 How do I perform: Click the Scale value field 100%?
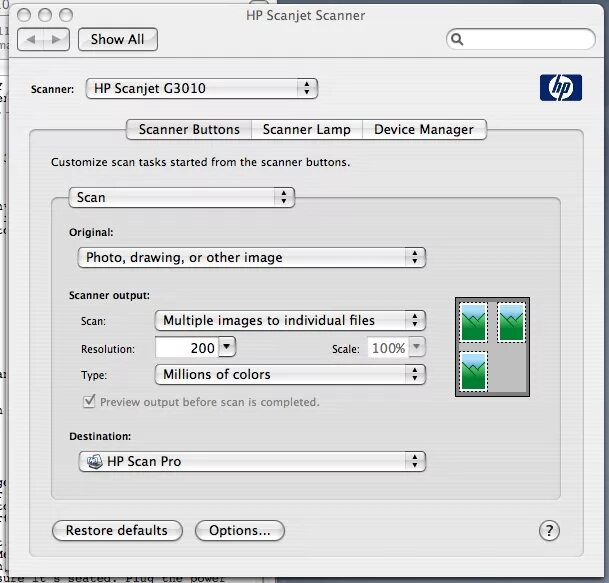(388, 347)
